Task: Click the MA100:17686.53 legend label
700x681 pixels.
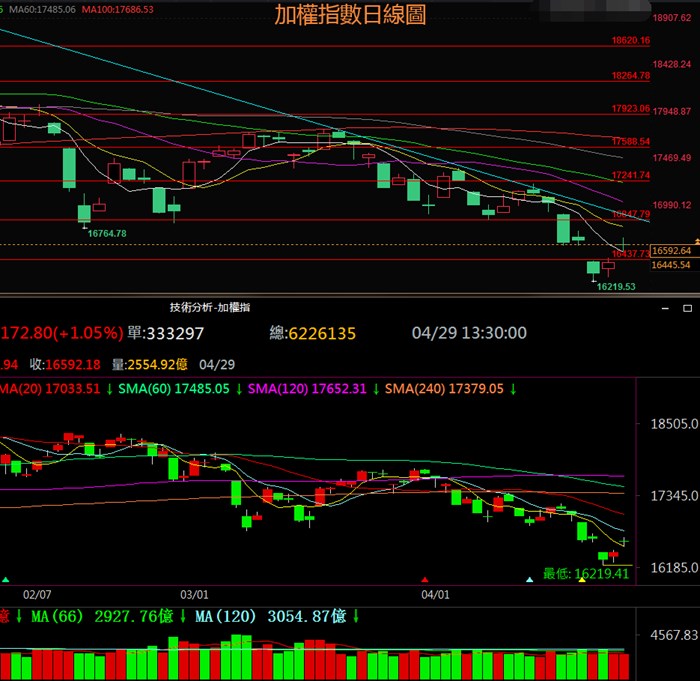Action: click(118, 9)
